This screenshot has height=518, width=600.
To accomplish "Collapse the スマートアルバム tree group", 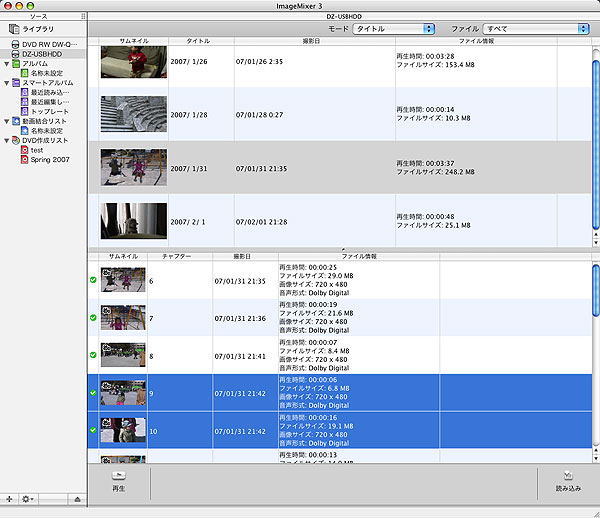I will [6, 83].
